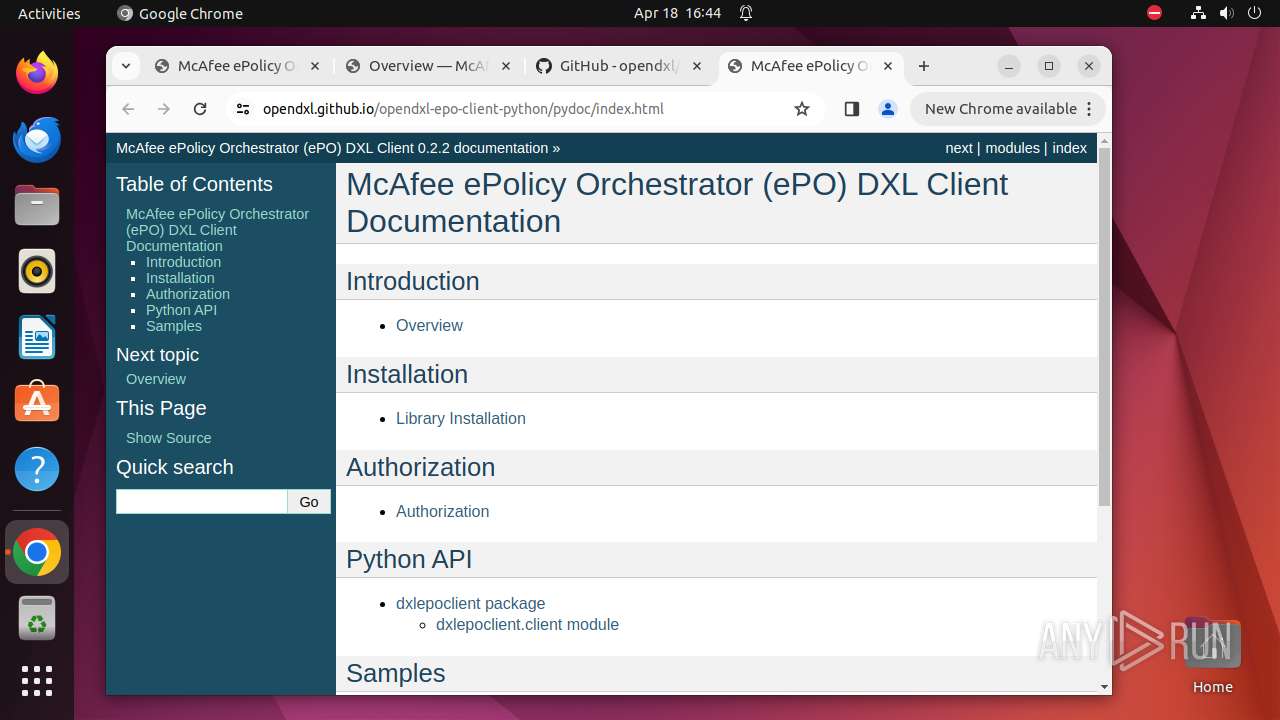Open new tab with plus button
This screenshot has height=720, width=1280.
[924, 66]
